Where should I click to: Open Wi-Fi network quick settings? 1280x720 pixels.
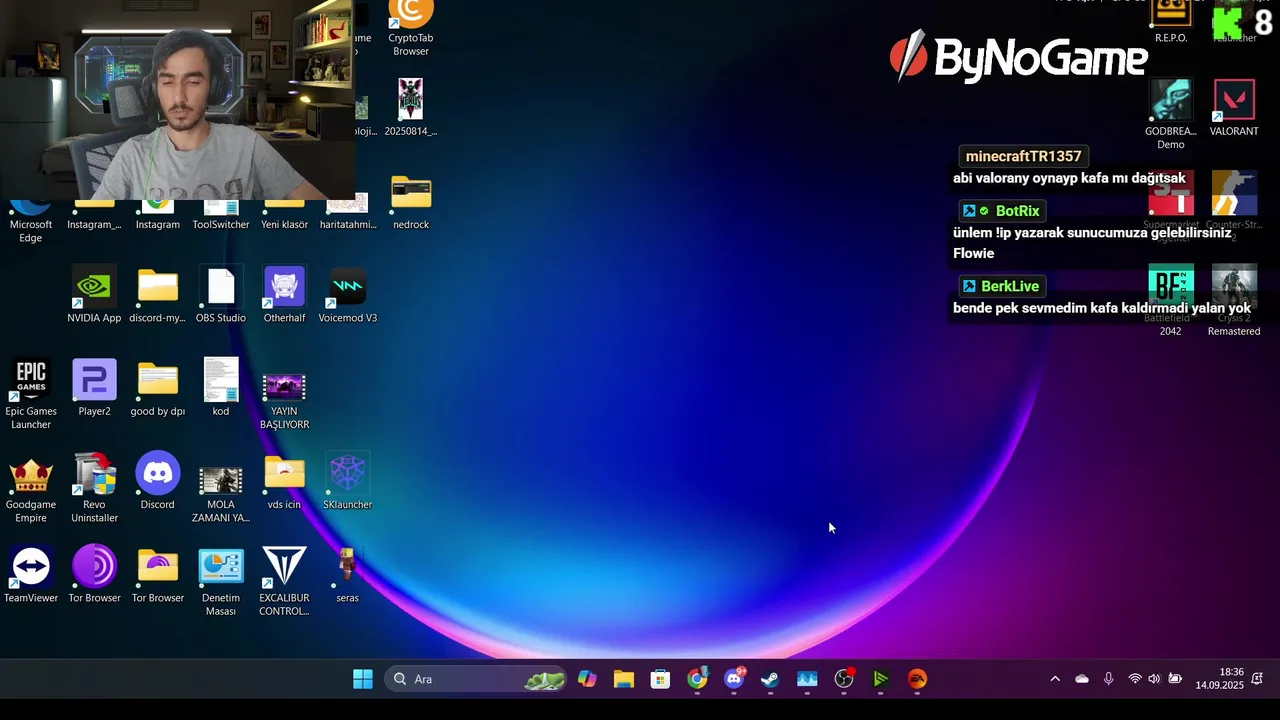tap(1135, 679)
